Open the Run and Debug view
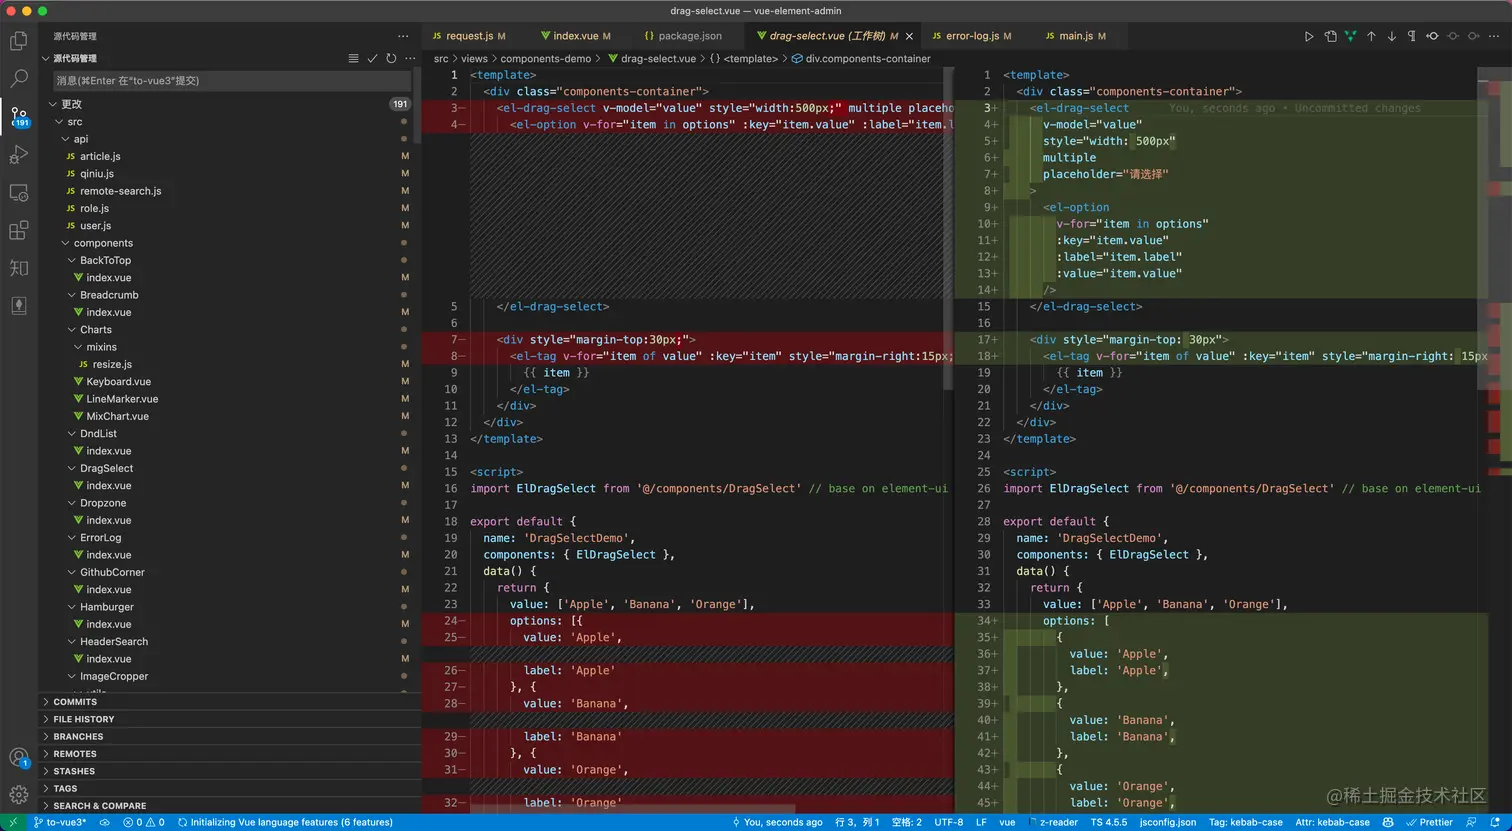This screenshot has height=831, width=1512. 18,155
